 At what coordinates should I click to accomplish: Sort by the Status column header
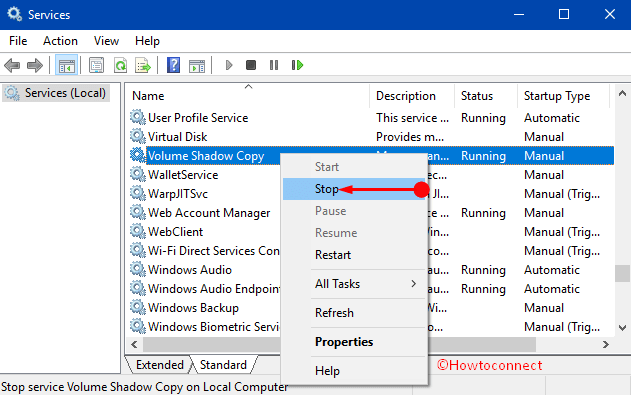[486, 96]
